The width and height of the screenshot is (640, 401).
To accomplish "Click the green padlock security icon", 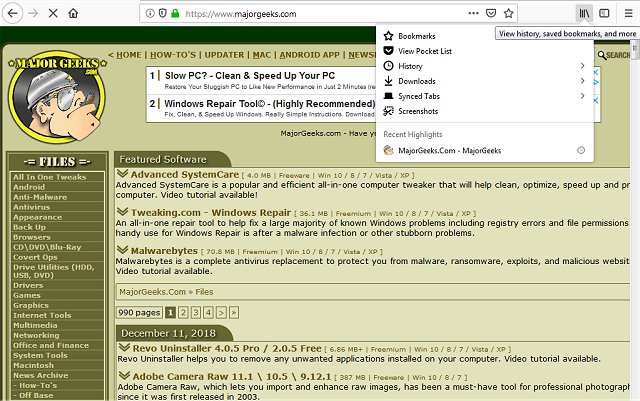I will (x=175, y=13).
